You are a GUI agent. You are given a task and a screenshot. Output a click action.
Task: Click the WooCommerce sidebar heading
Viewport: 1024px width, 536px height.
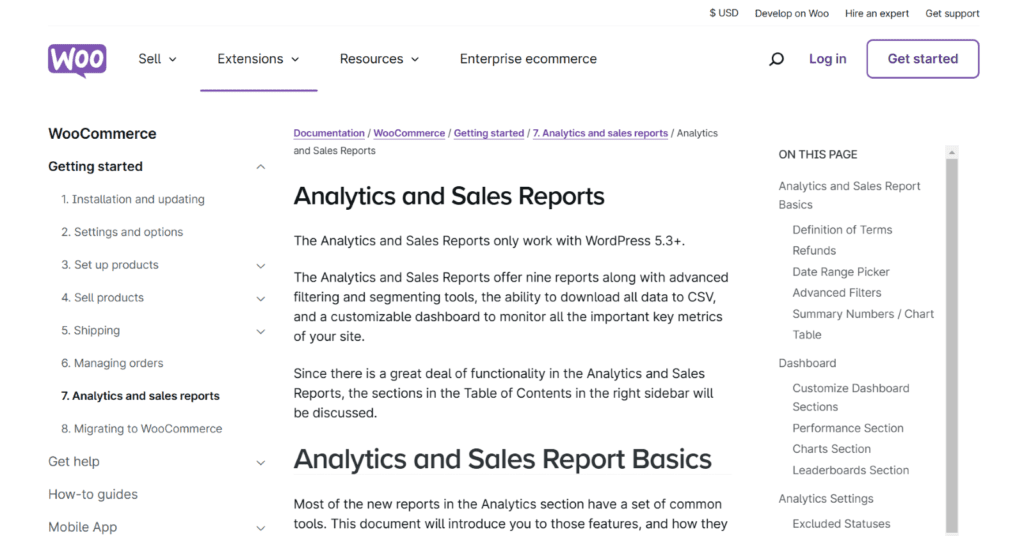[x=102, y=134]
